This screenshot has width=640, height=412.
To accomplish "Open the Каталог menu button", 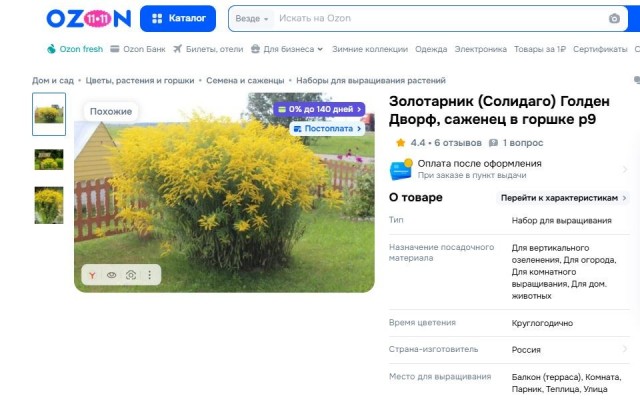I will point(178,18).
